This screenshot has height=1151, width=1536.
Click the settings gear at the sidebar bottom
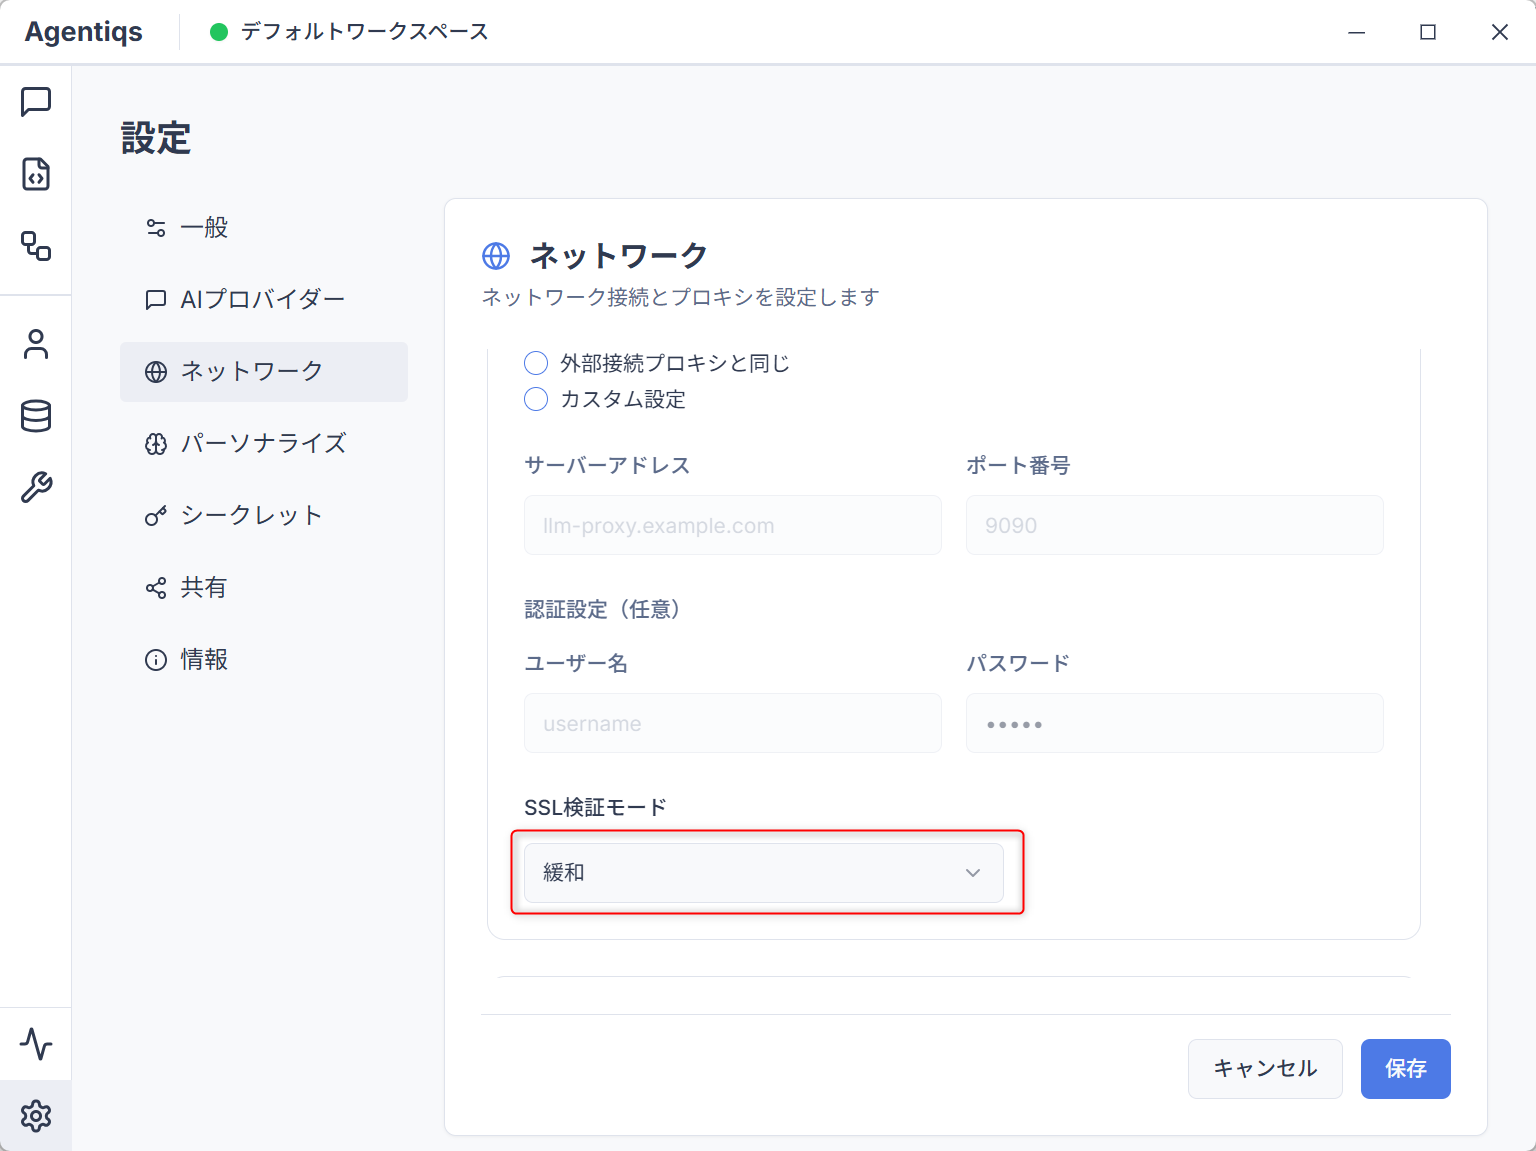[x=37, y=1116]
